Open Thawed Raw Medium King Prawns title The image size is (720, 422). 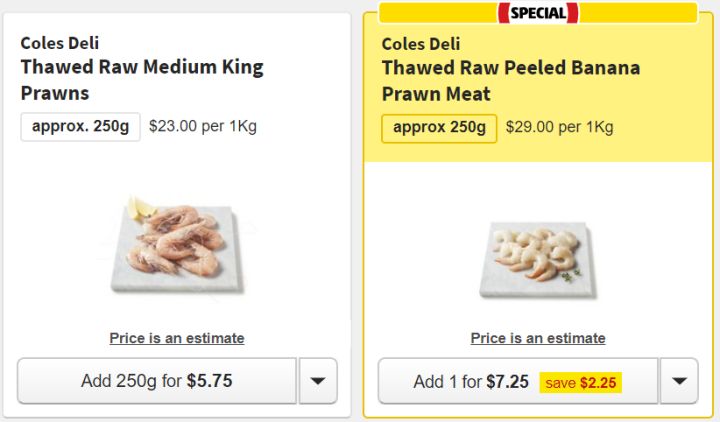click(x=142, y=80)
